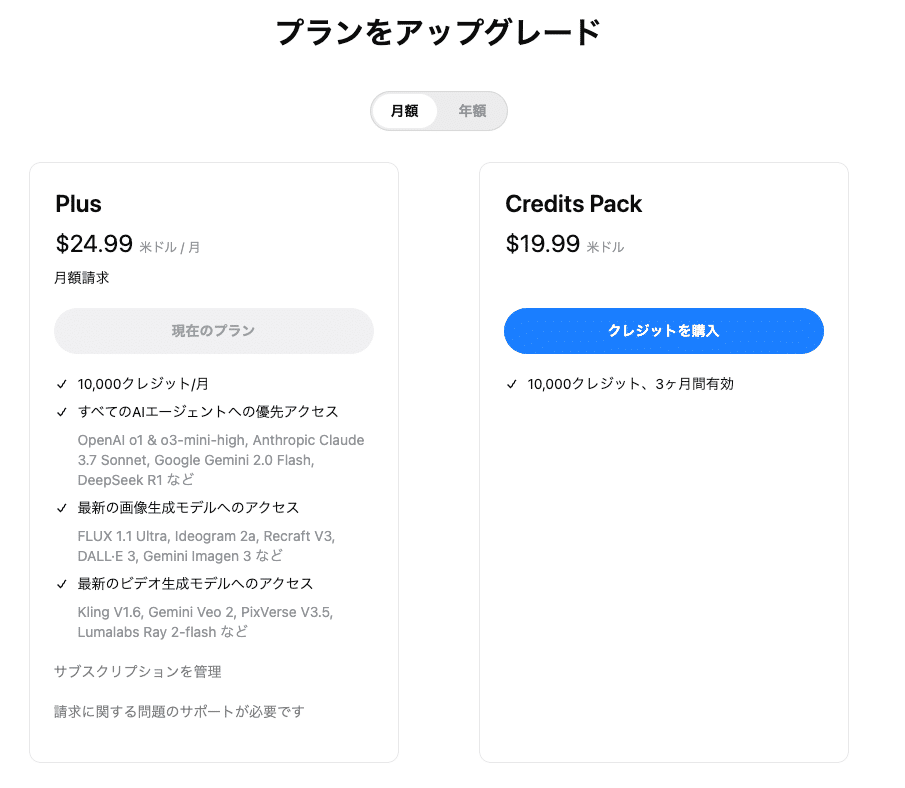Click the AI agent list starting with OpenAI o1
The image size is (905, 788).
[220, 460]
